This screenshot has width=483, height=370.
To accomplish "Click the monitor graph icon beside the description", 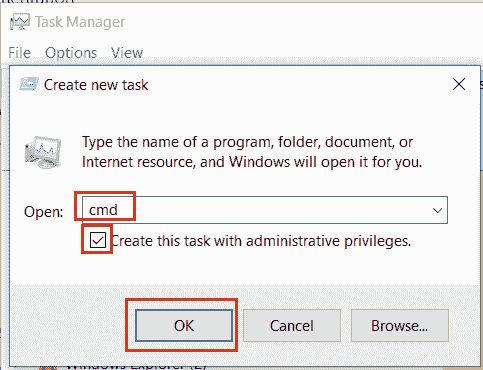I will tap(43, 152).
